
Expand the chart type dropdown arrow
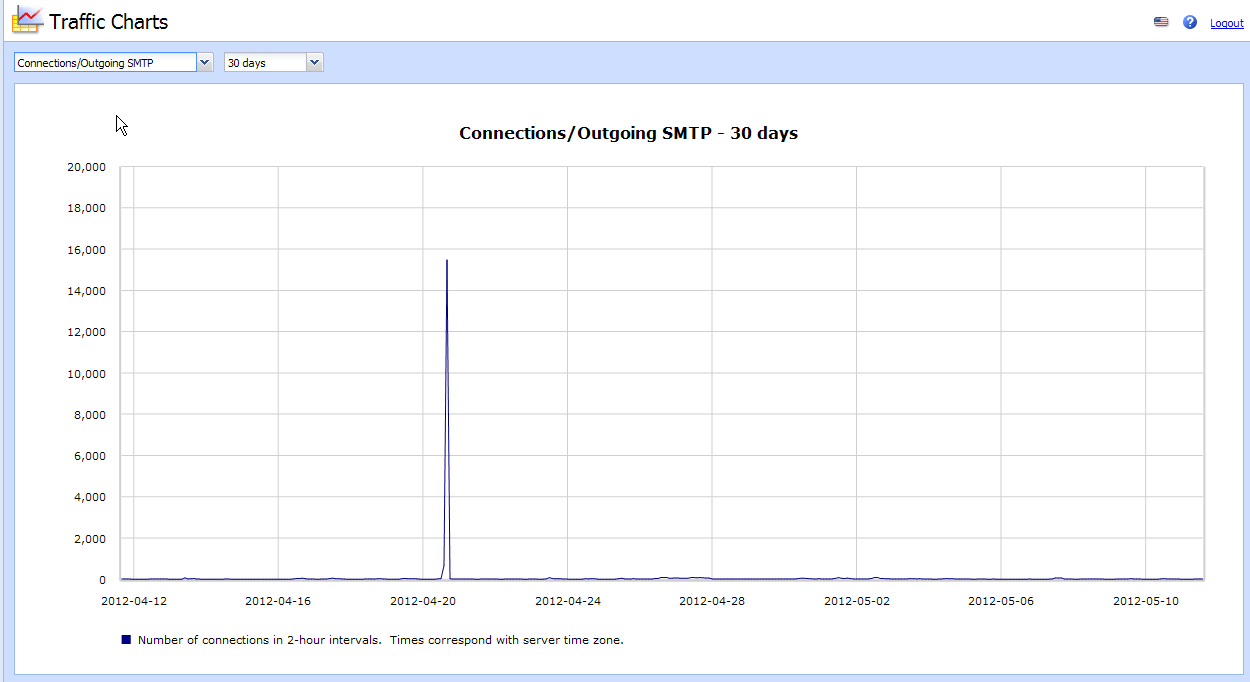[205, 63]
